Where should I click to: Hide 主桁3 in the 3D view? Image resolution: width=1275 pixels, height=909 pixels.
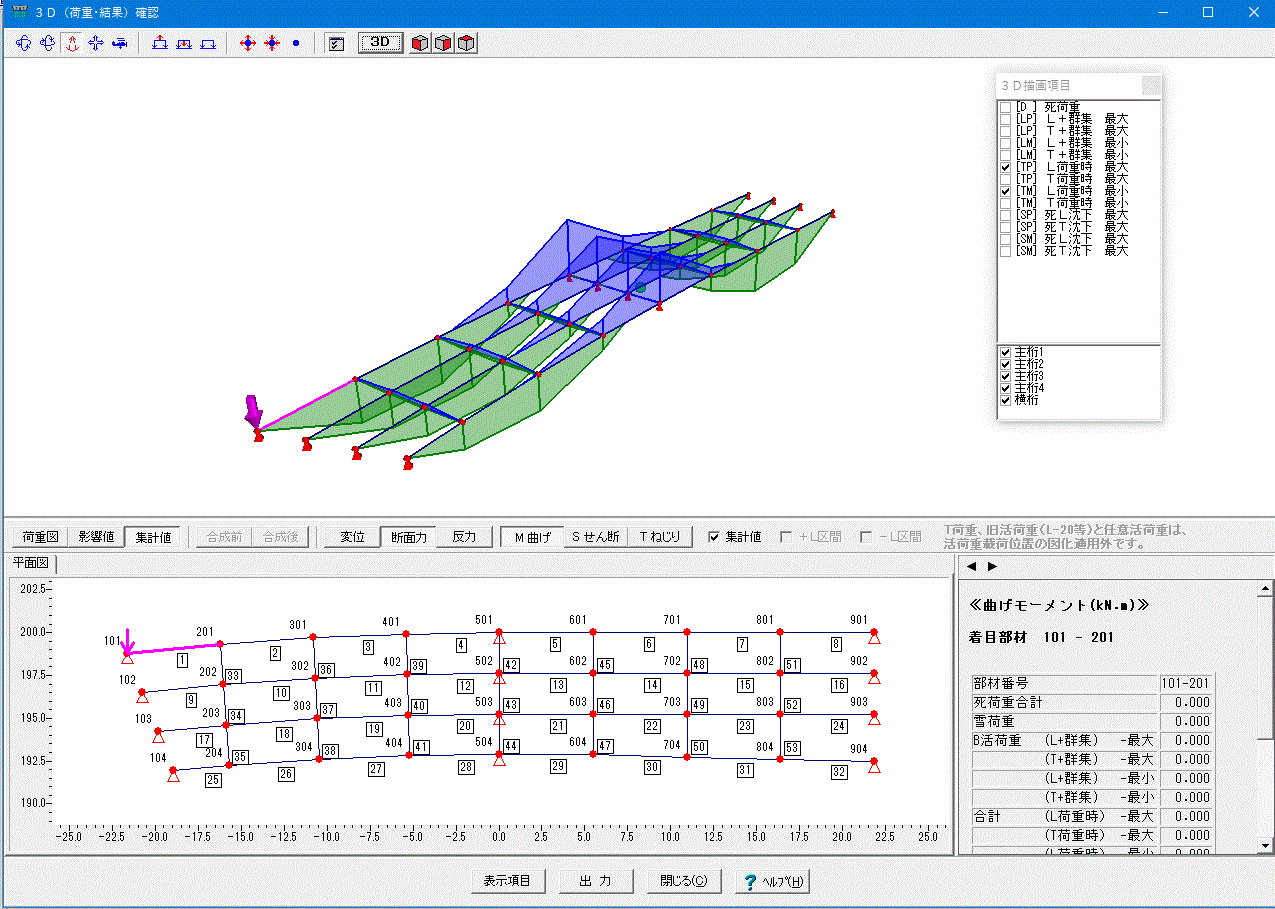(x=1005, y=376)
